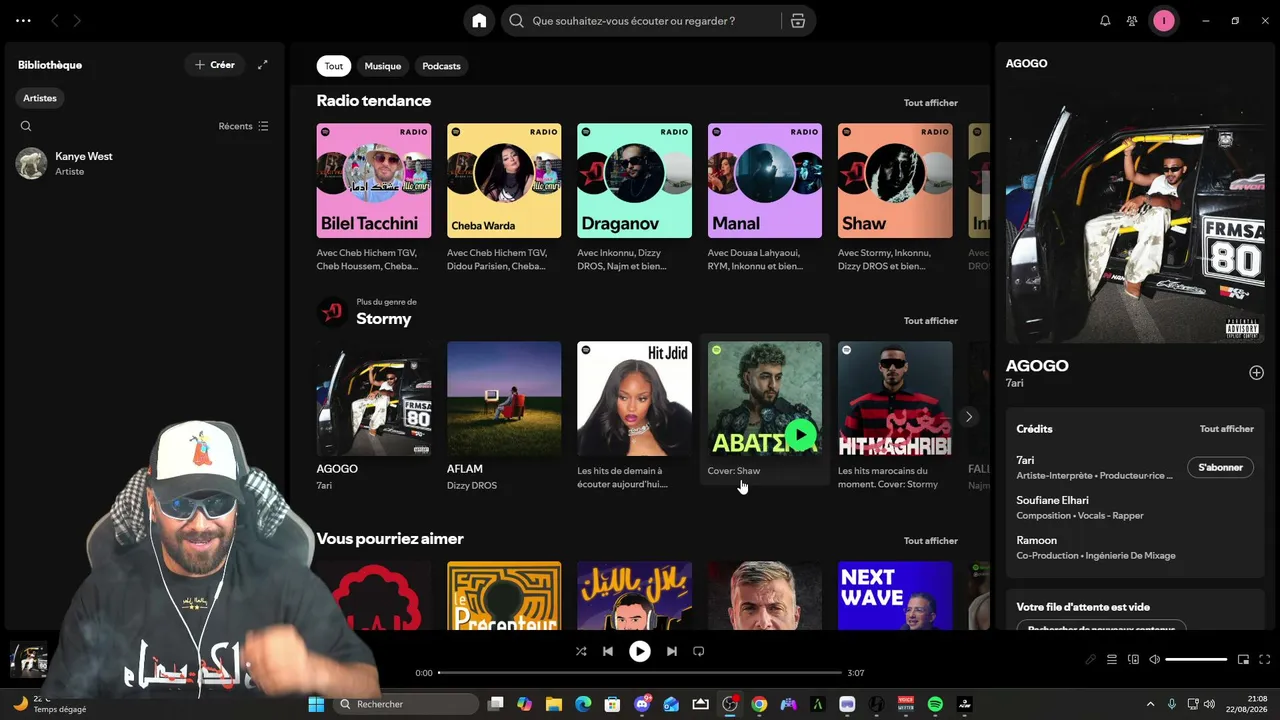Open the mini player
1280x720 pixels.
pos(1243,660)
